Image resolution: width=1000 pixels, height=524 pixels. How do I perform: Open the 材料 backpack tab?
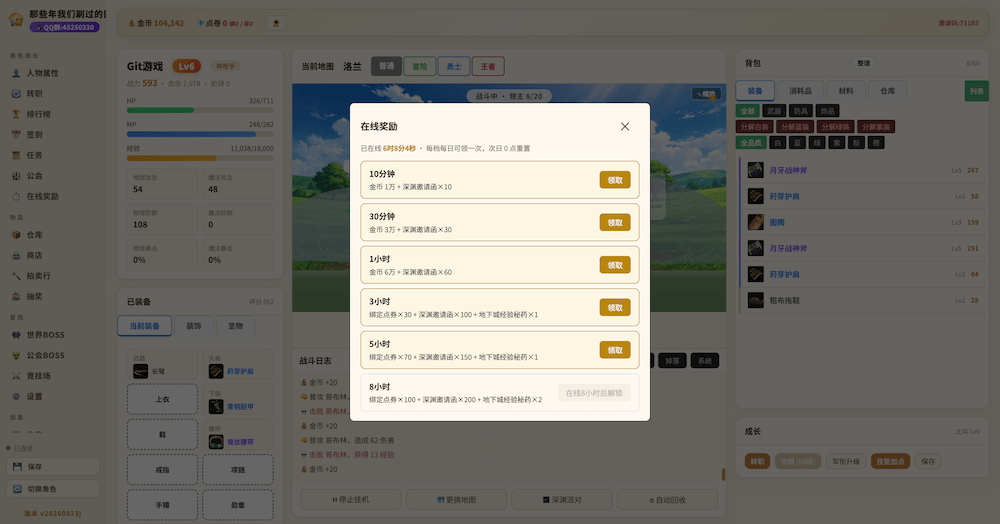[x=846, y=91]
